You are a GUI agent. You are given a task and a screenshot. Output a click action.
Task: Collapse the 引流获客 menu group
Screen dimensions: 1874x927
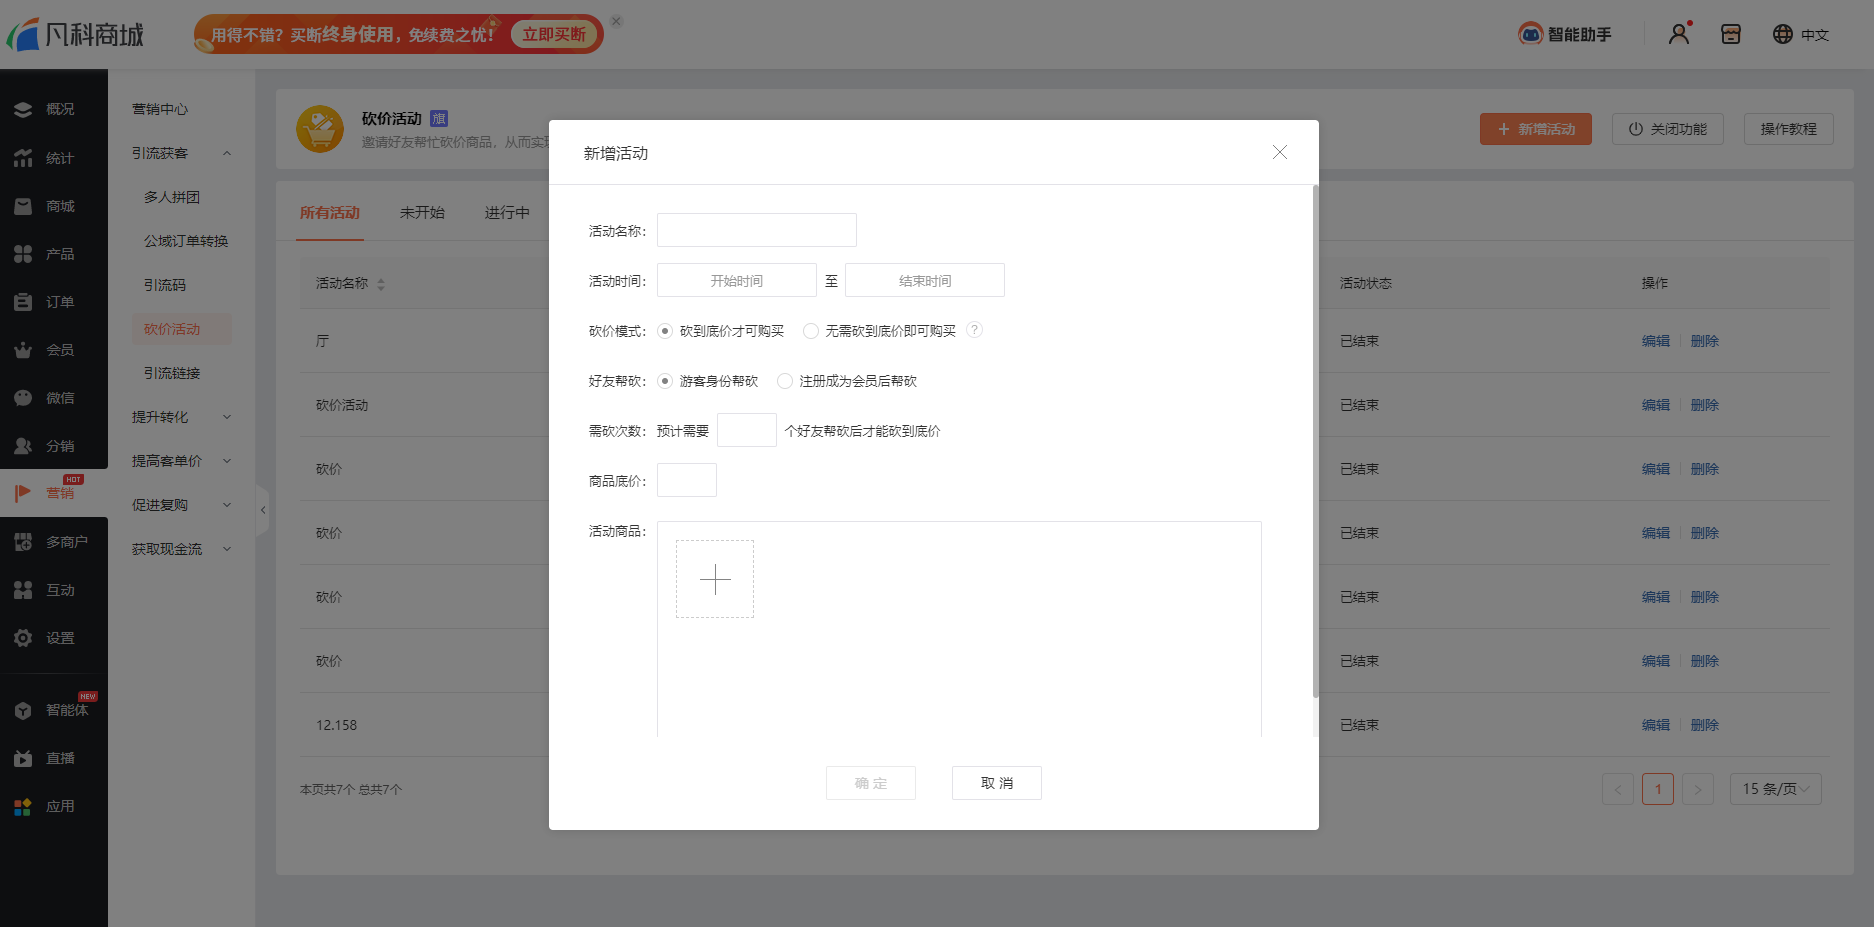227,153
